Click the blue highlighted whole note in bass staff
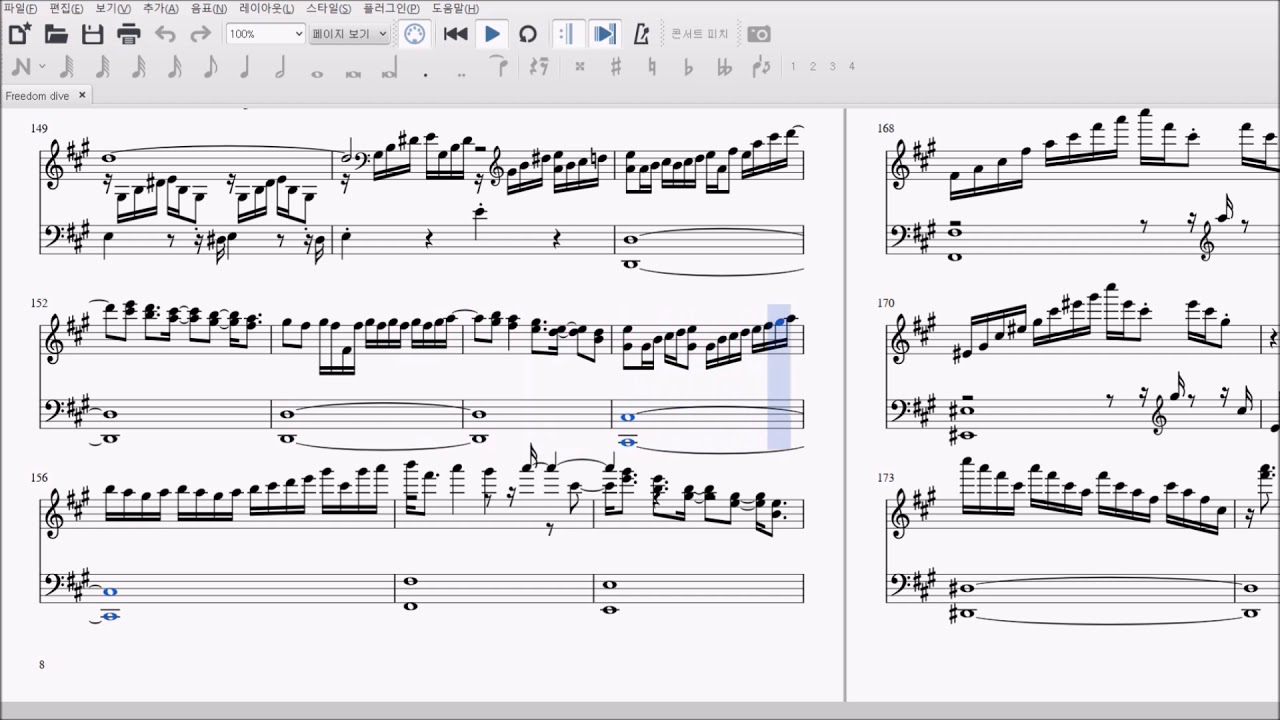This screenshot has height=720, width=1280. [627, 417]
